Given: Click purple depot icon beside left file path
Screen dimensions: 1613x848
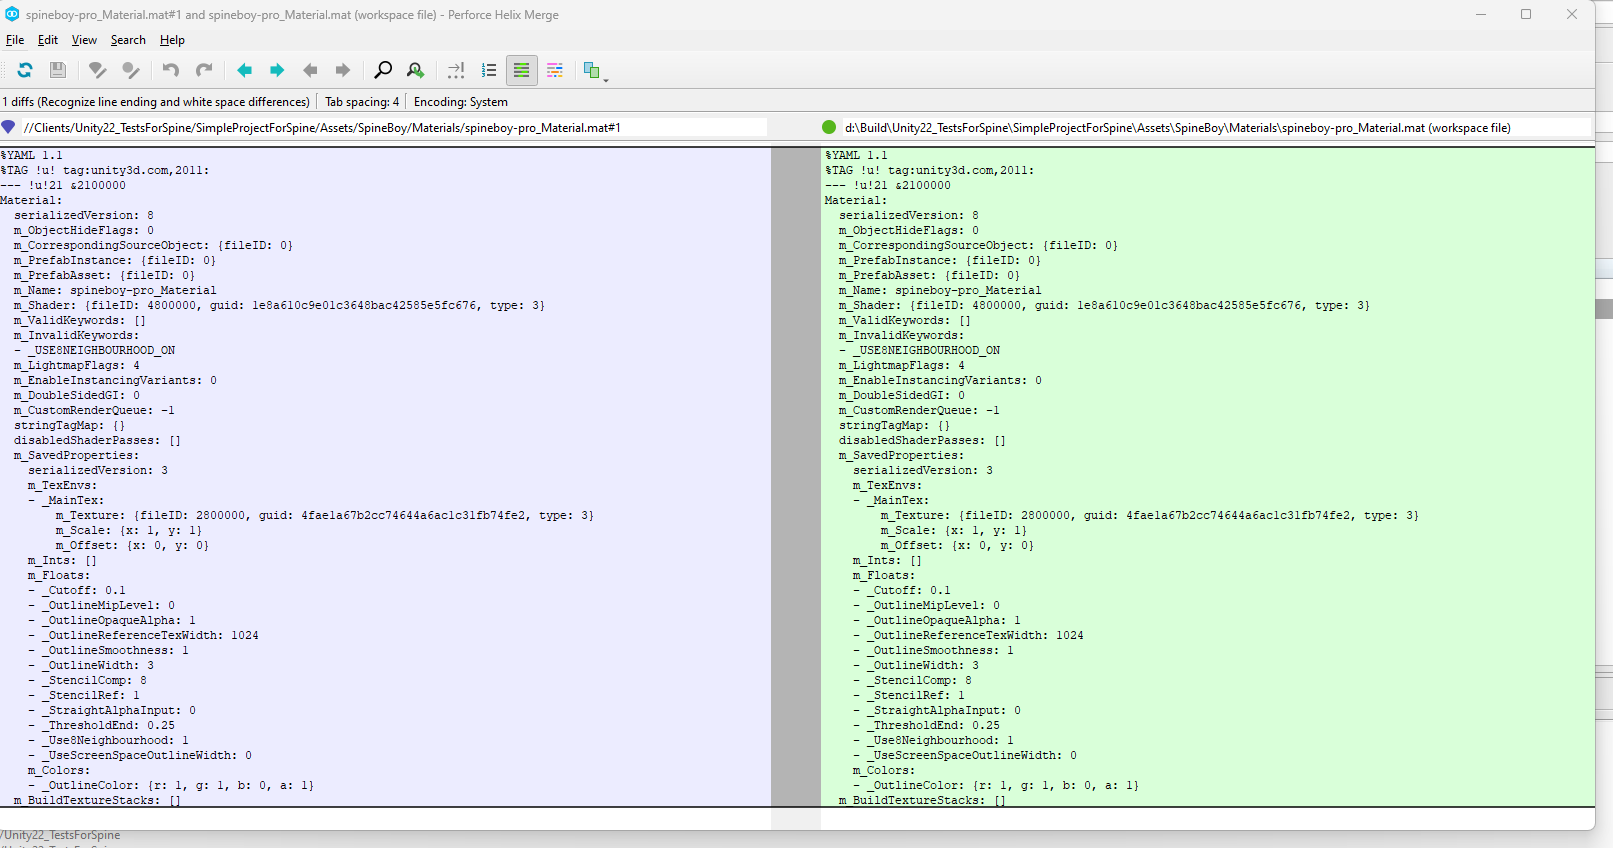Looking at the screenshot, I should tap(9, 127).
